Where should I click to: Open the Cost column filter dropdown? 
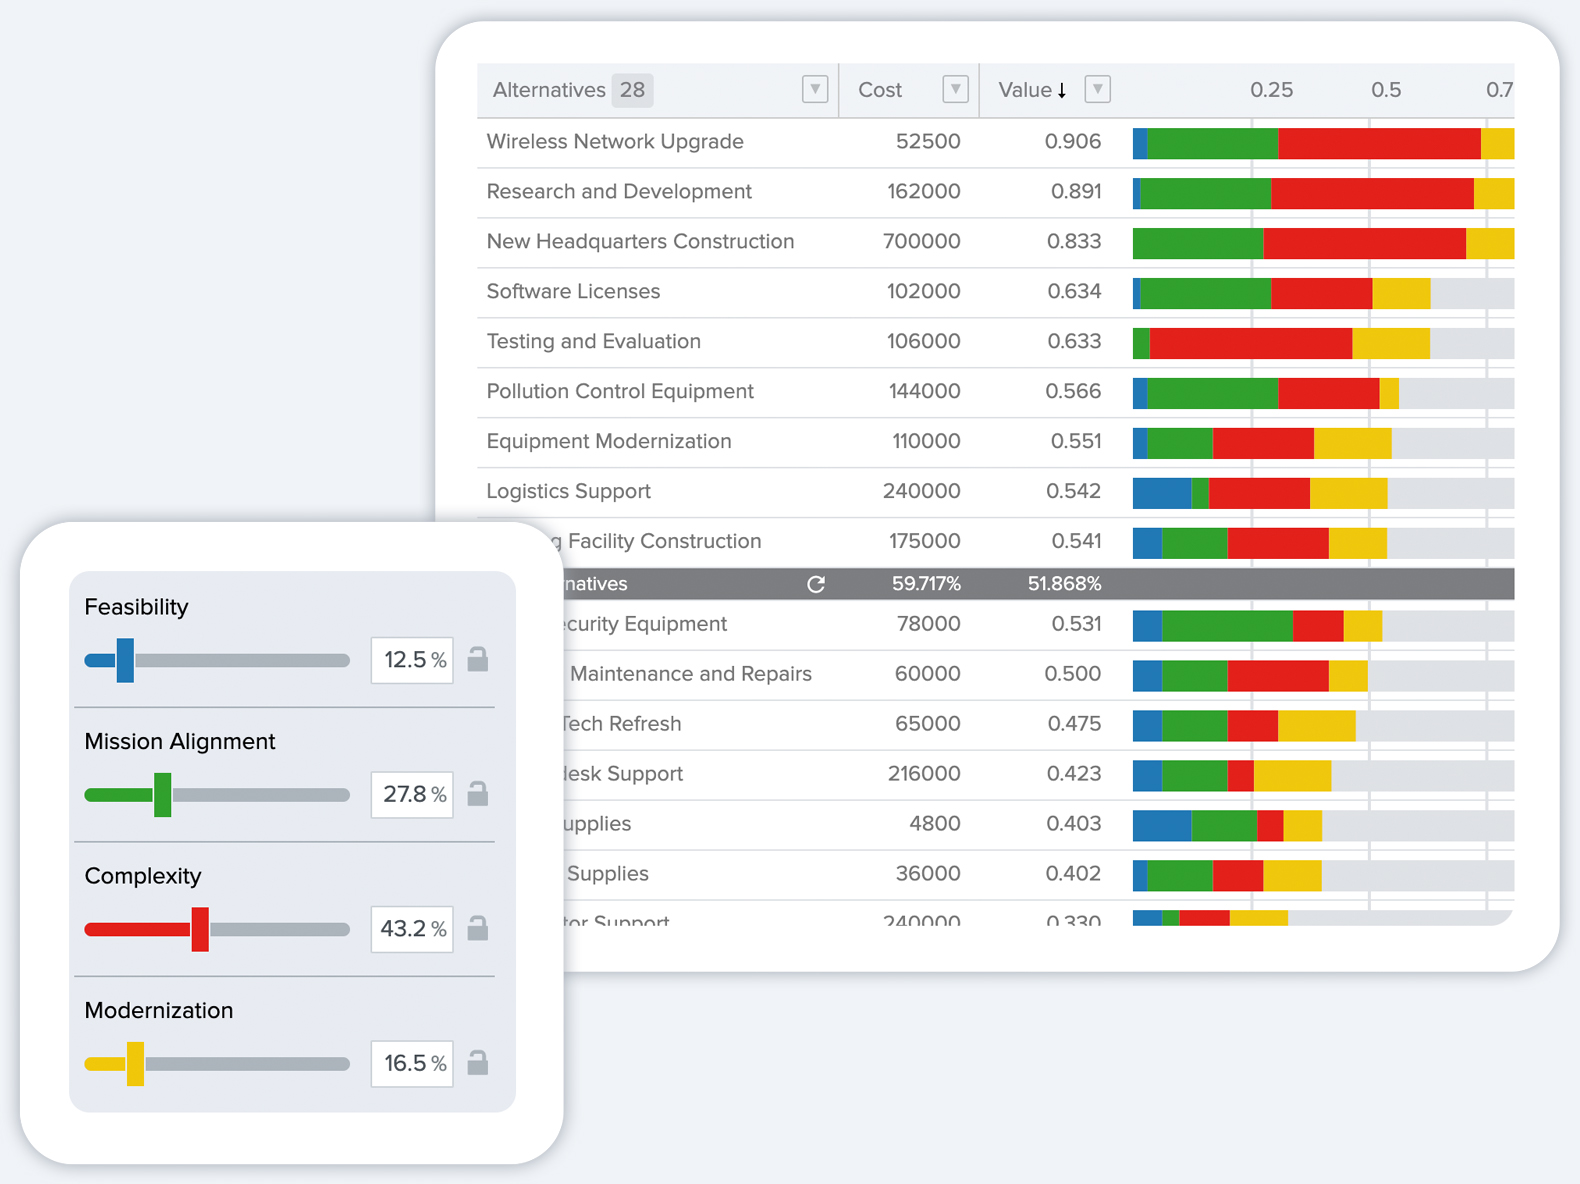pyautogui.click(x=955, y=90)
